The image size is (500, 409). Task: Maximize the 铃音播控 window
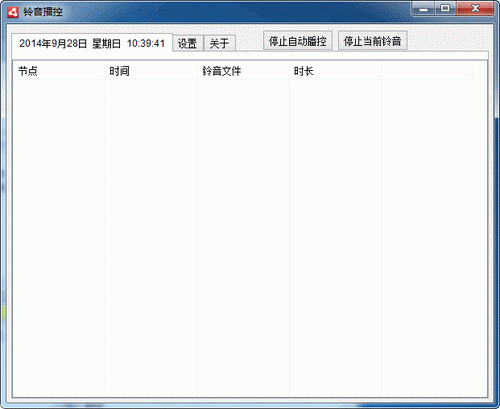coord(445,9)
